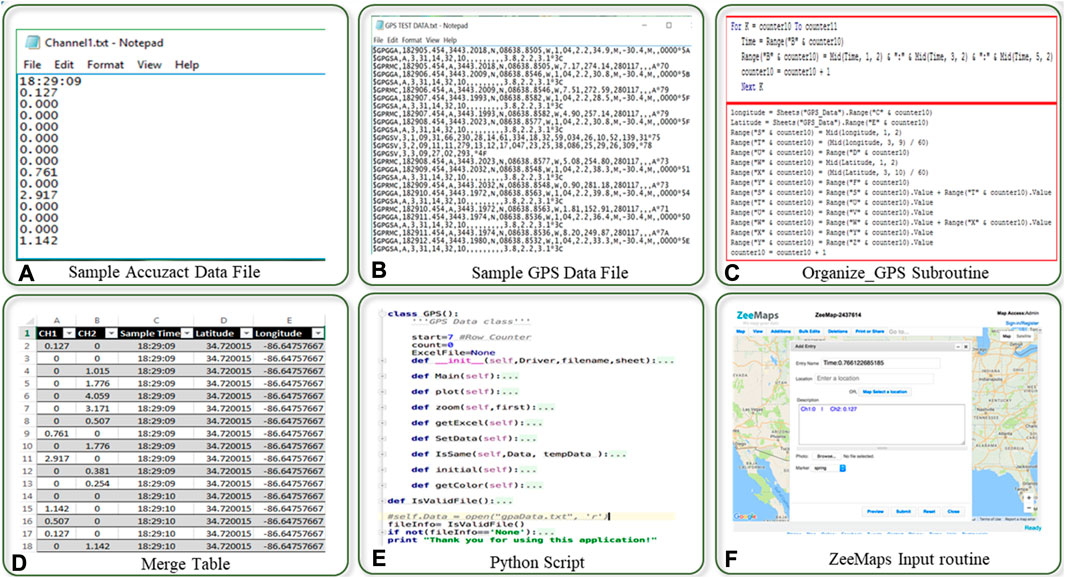This screenshot has height=578, width=1065.
Task: Click the select-all corner of the spreadsheet
Action: coord(27,321)
